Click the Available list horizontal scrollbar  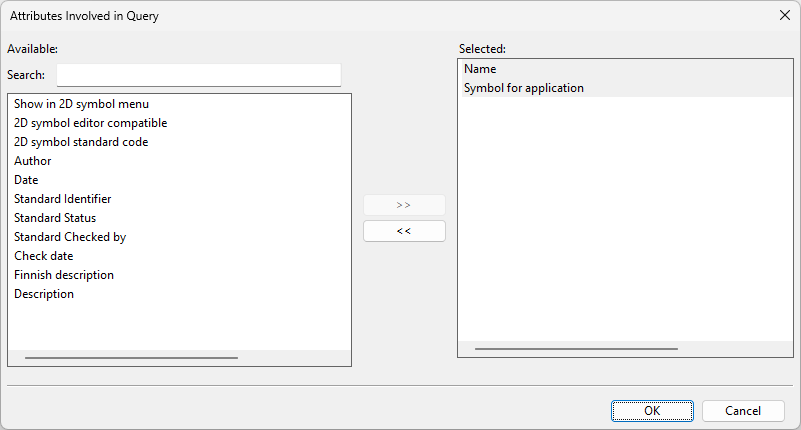tap(131, 357)
